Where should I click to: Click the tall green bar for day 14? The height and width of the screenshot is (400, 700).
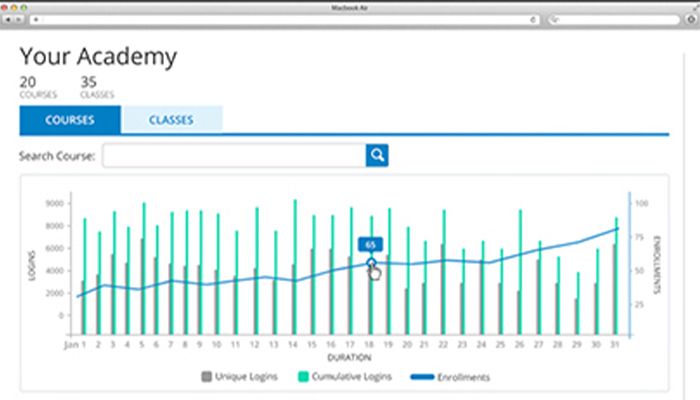tap(295, 267)
